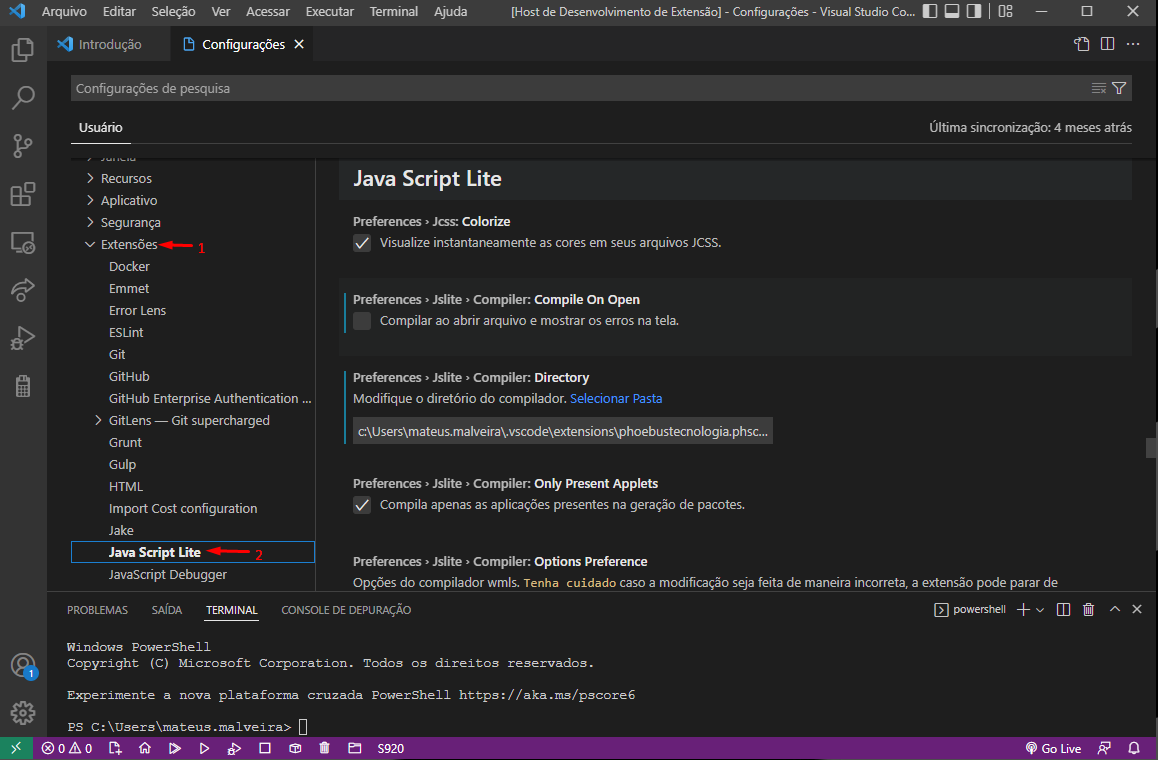Screen dimensions: 1158x760
Task: Switch to the Introdução tab
Action: point(110,44)
